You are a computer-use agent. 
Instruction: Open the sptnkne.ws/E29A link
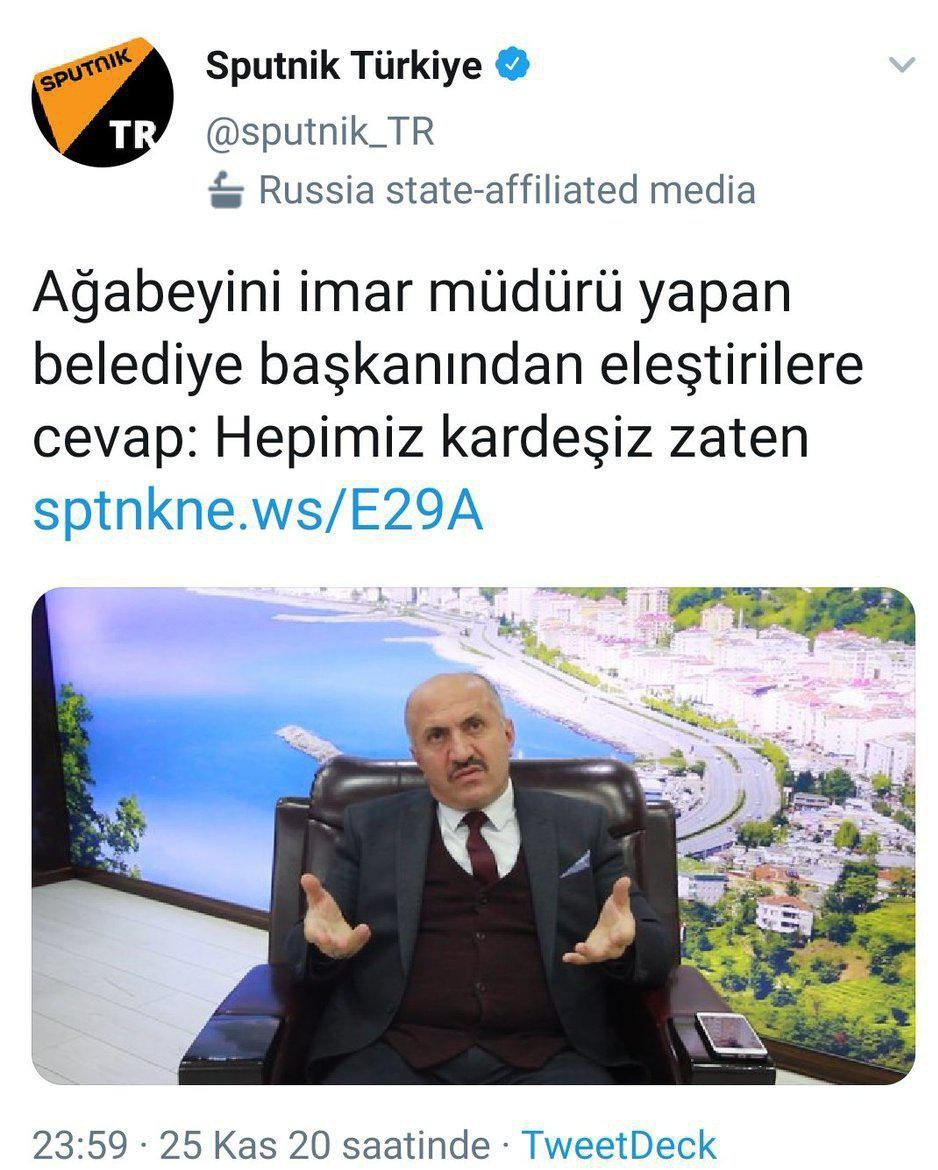258,512
